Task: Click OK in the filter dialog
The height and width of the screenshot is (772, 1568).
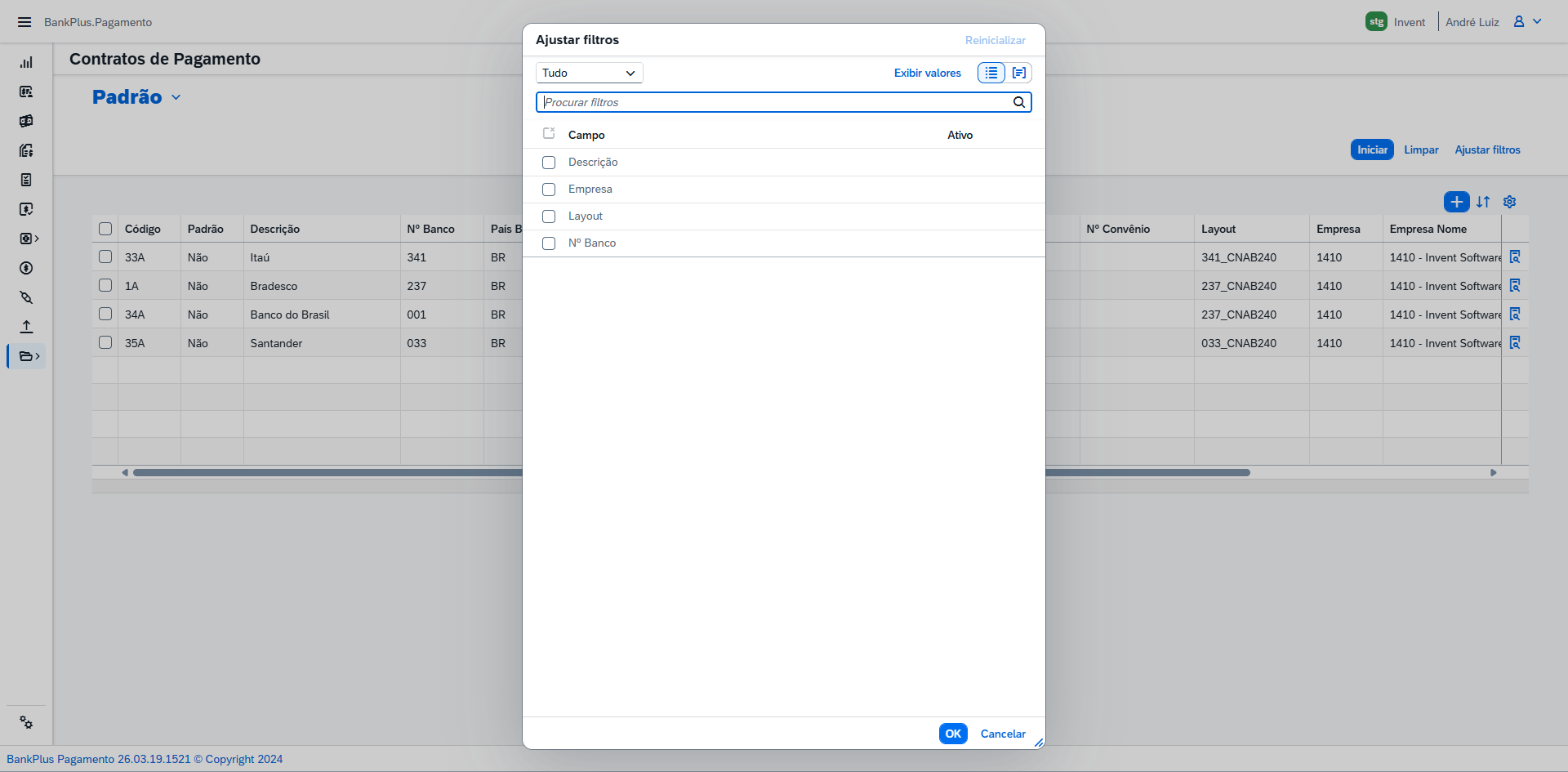Action: pos(953,734)
